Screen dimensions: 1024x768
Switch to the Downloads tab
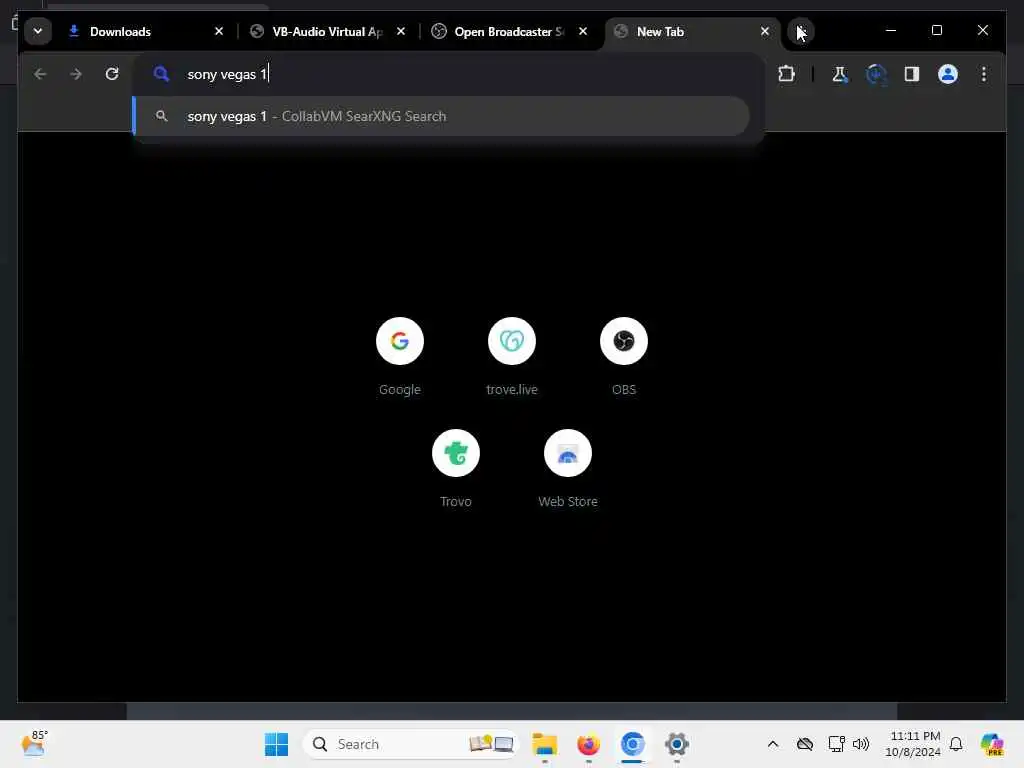click(x=145, y=31)
